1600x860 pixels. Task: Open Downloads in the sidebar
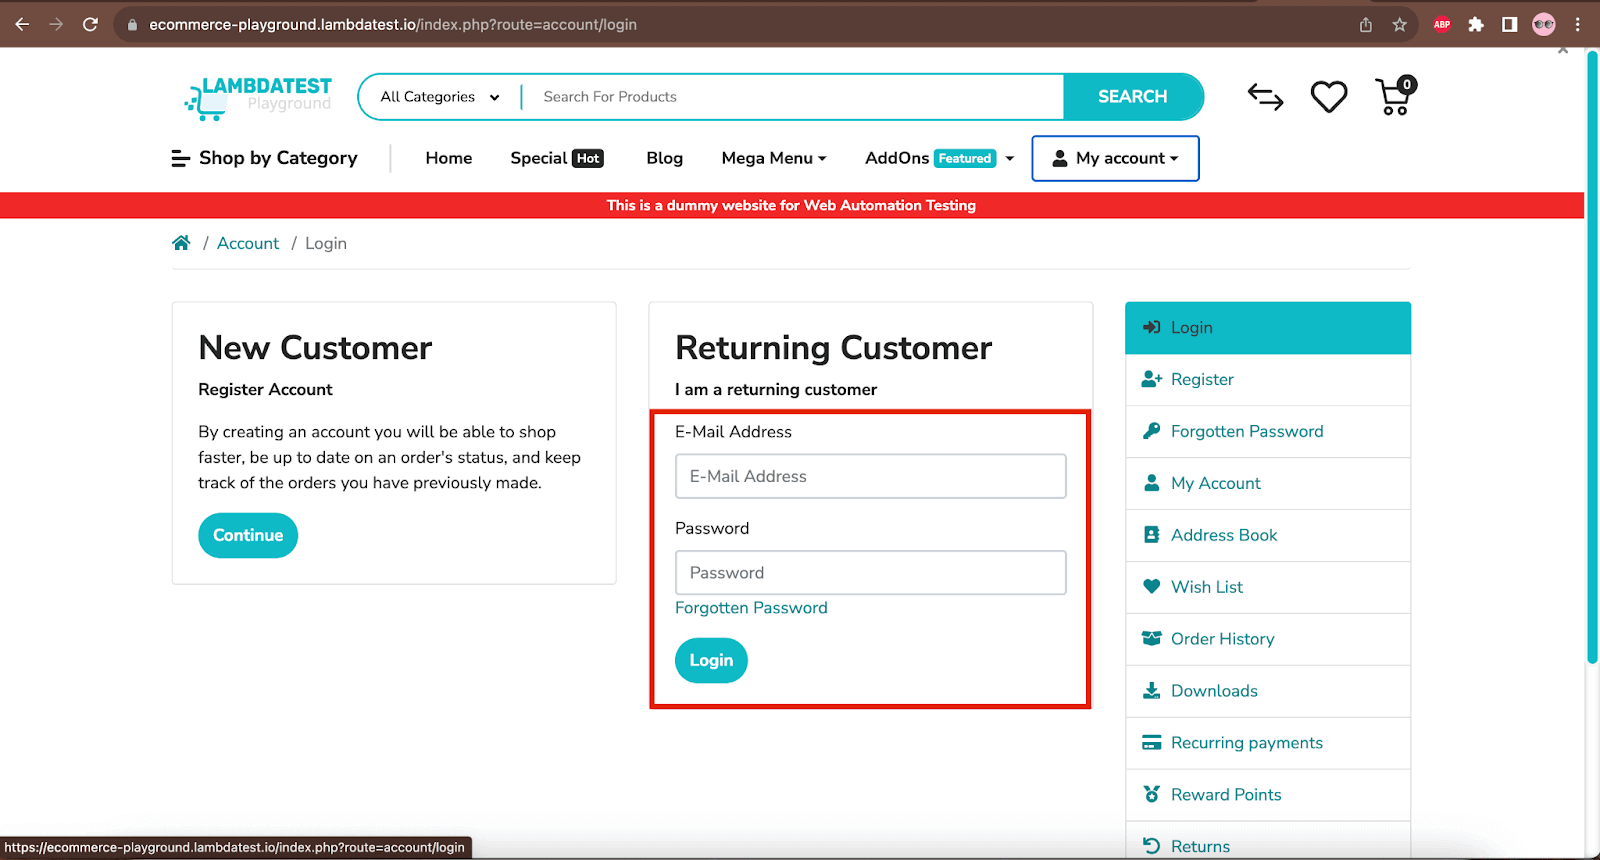[1268, 692]
